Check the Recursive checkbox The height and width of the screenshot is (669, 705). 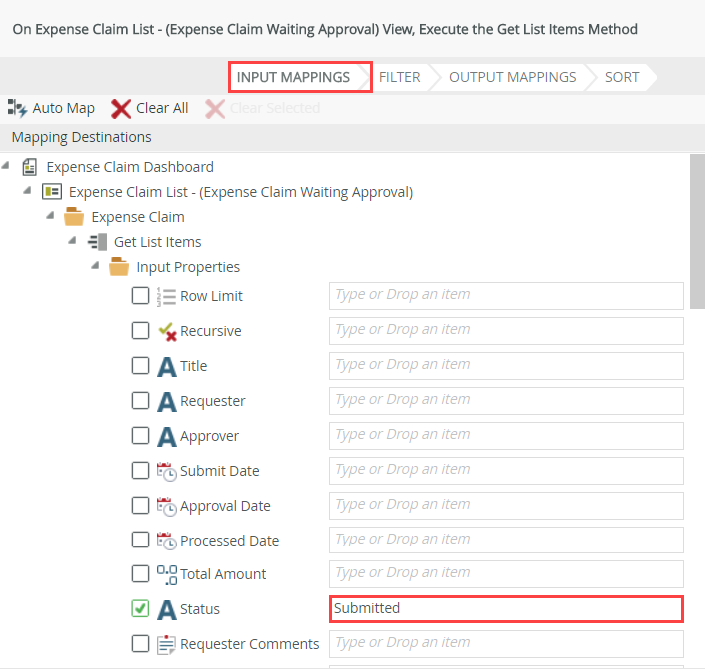click(x=140, y=330)
